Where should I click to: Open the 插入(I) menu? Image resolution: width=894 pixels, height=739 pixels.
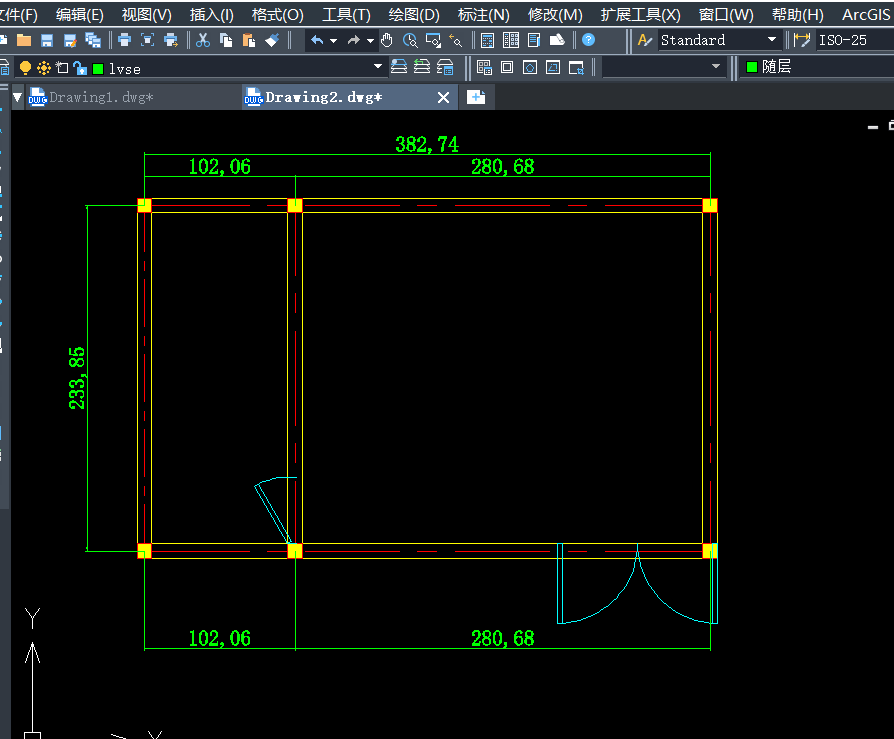coord(212,14)
